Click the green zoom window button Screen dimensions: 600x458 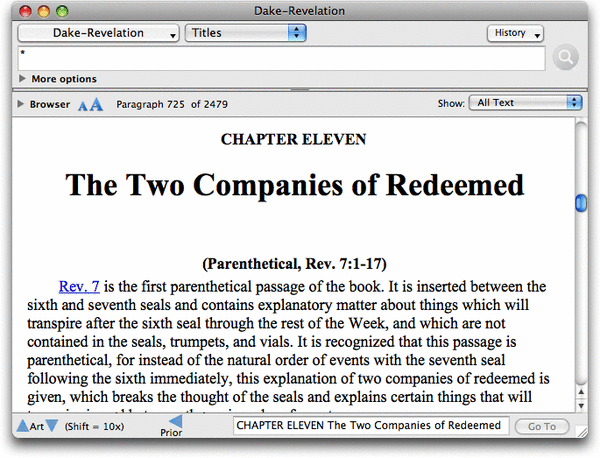pos(62,11)
